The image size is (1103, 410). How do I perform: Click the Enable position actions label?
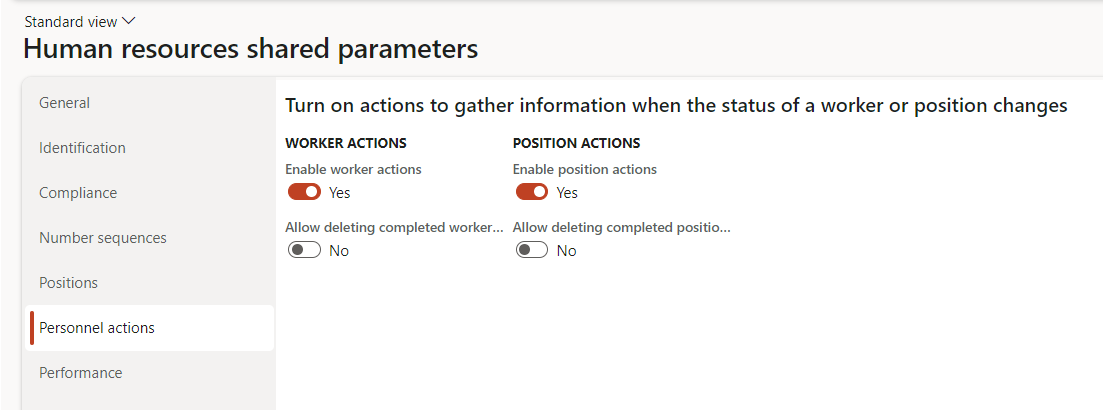[585, 169]
